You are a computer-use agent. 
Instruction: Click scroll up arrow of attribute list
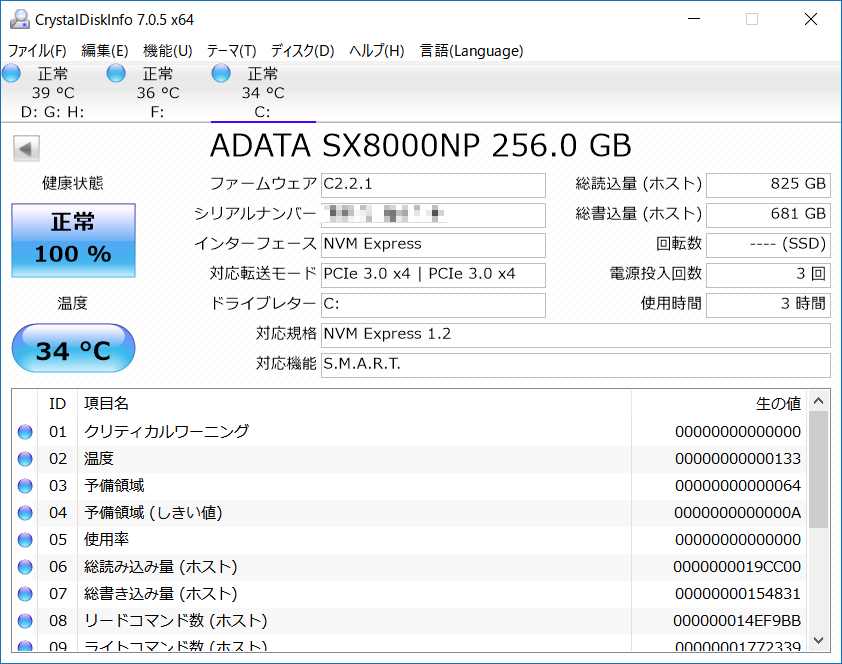tap(818, 400)
